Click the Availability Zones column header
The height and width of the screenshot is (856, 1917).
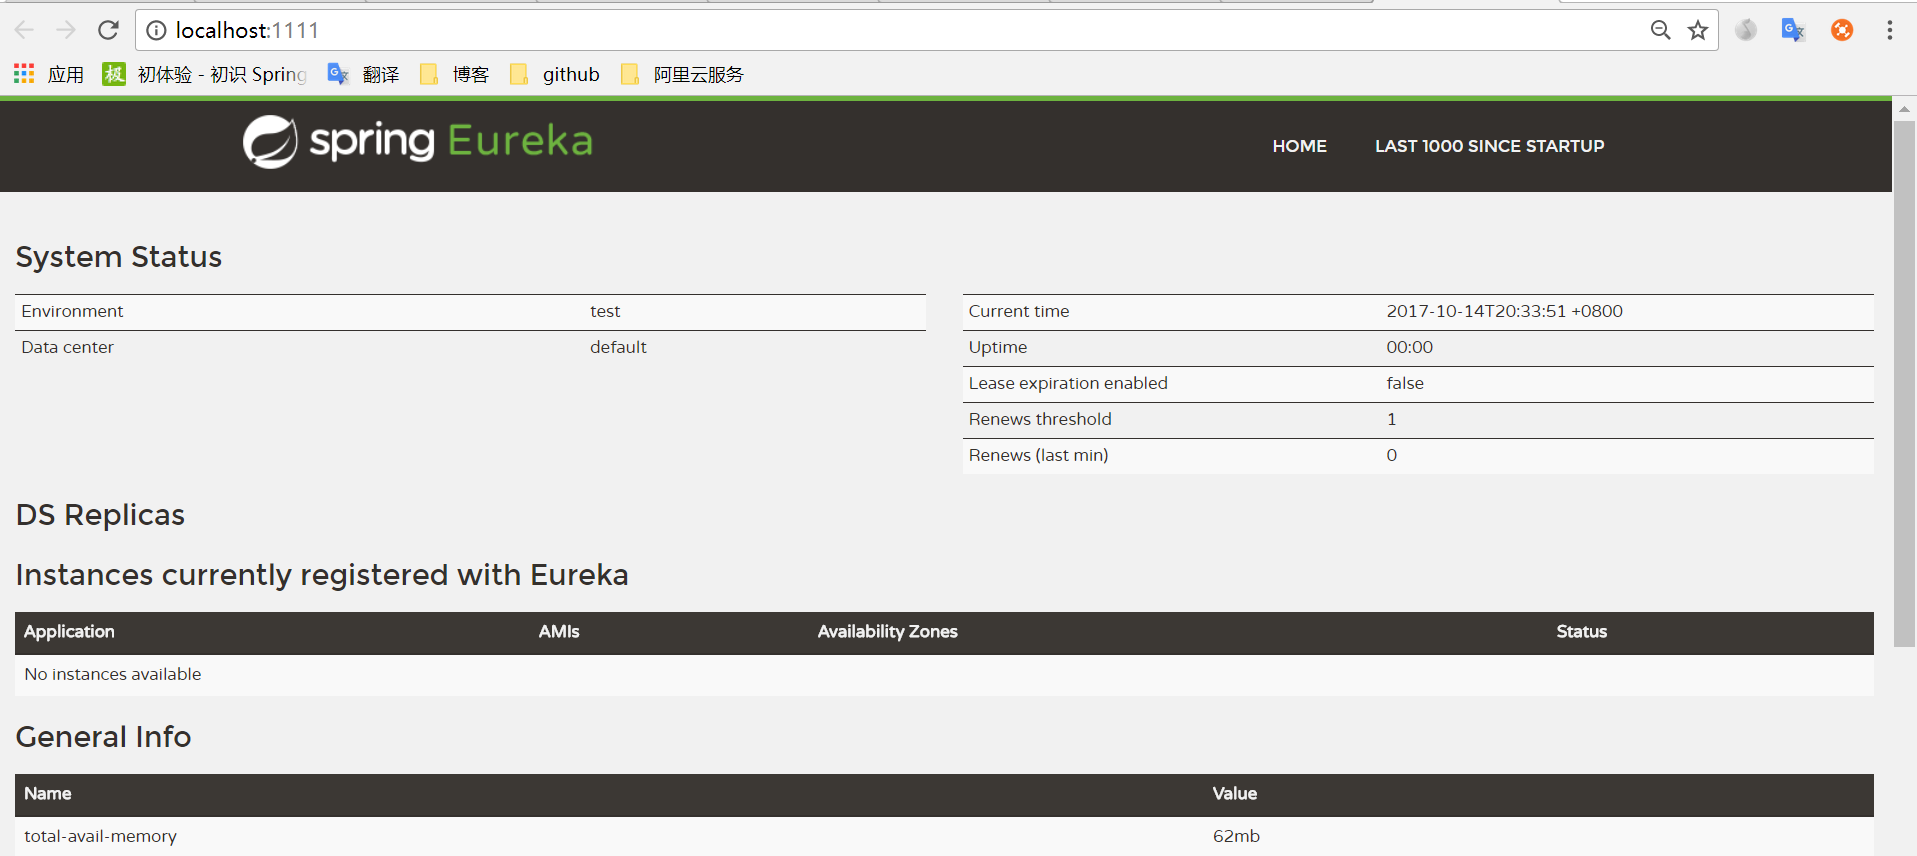point(887,632)
